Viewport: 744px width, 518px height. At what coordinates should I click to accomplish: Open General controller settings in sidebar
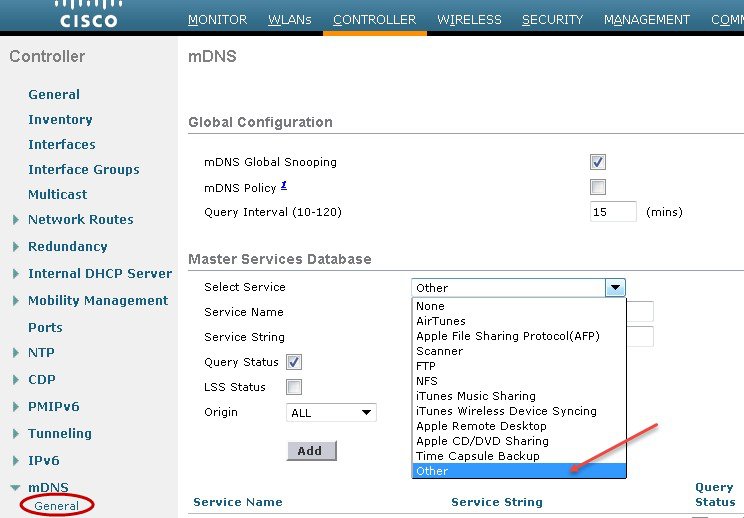click(x=54, y=94)
